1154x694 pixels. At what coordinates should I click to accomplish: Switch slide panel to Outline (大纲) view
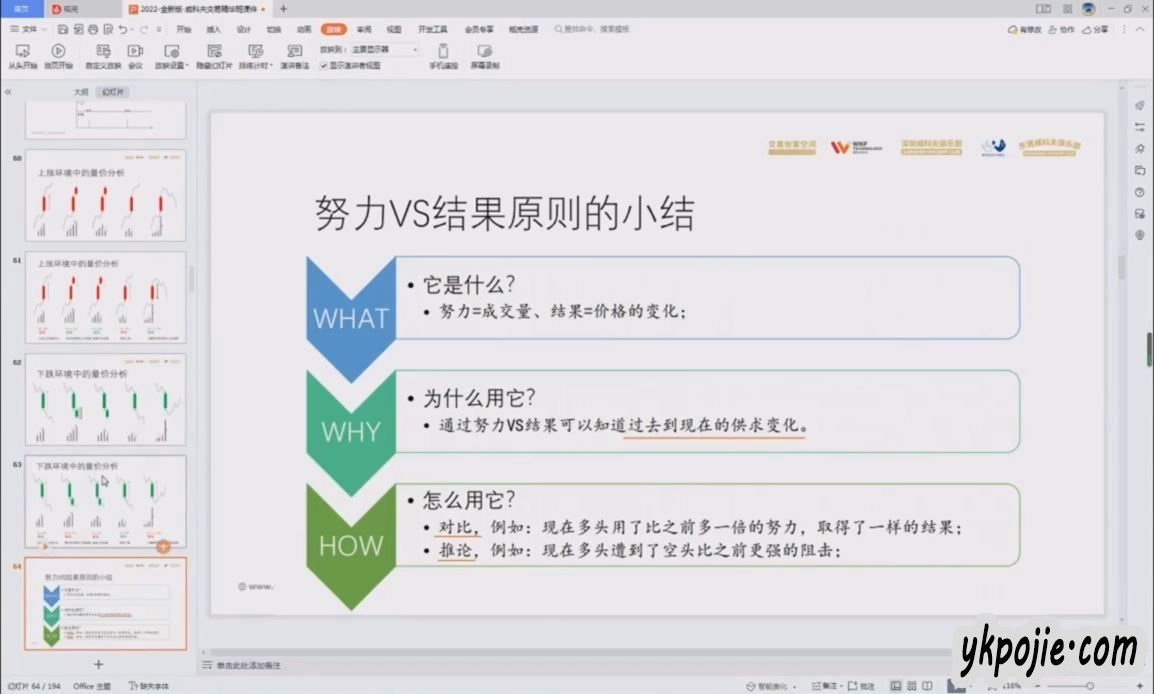coord(81,92)
